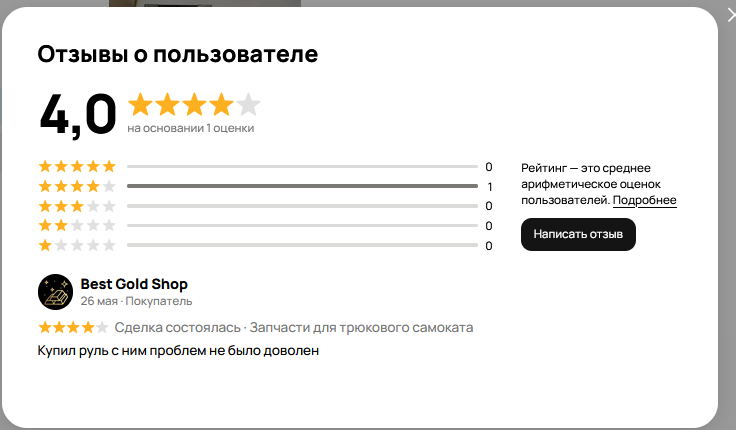
Task: Select the five-star rating row stars
Action: pos(77,166)
